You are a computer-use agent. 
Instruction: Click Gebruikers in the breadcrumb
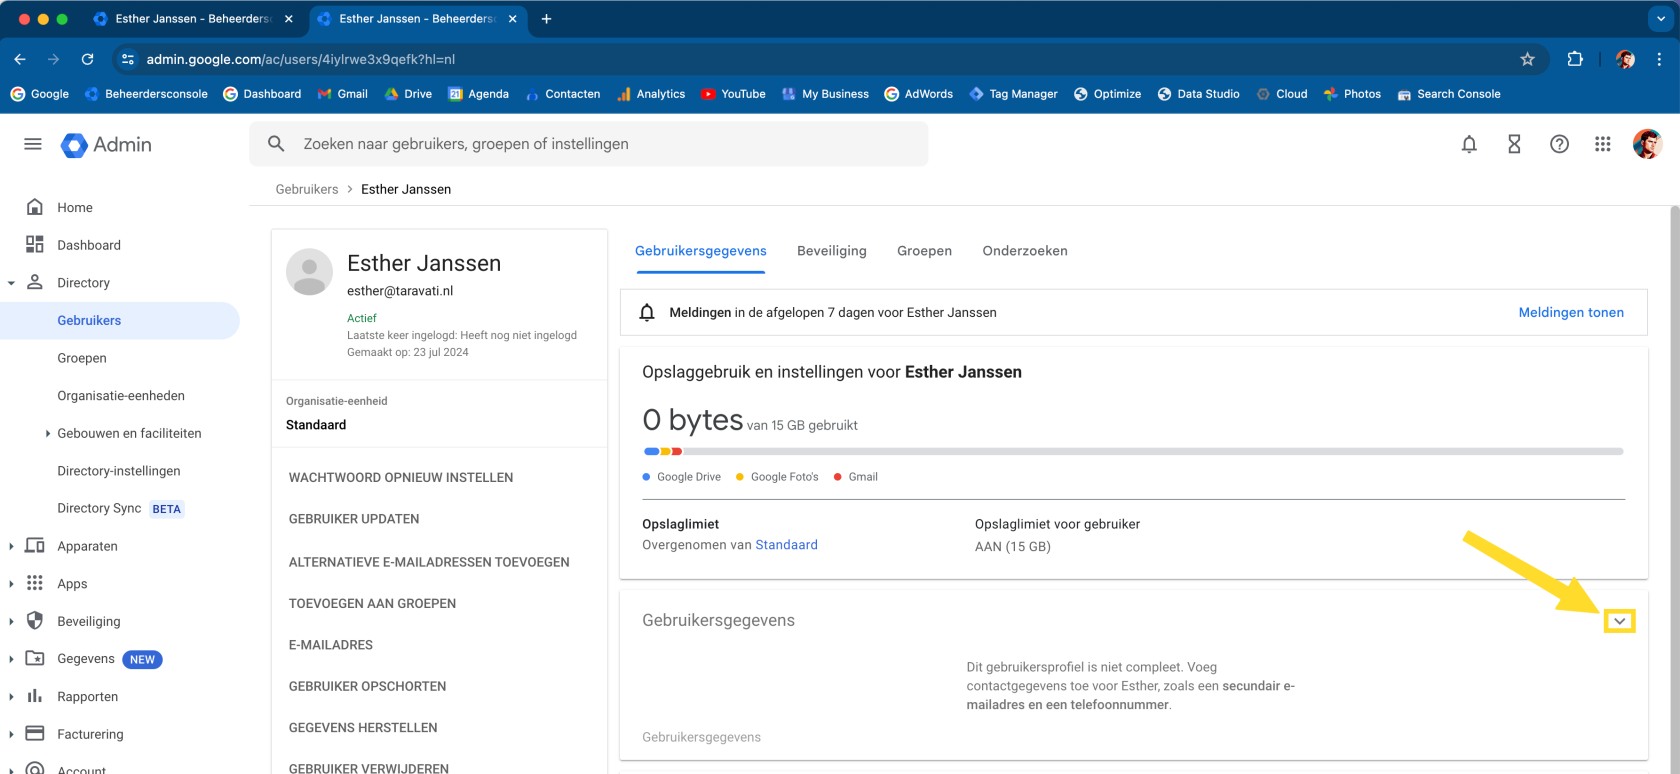[x=307, y=189]
